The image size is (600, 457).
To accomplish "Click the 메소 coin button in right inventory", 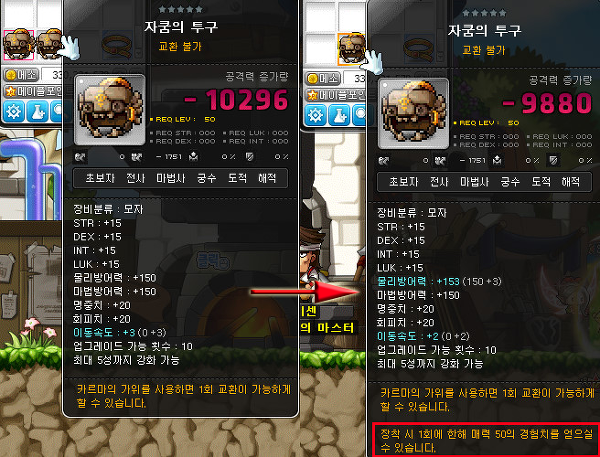I will click(323, 78).
